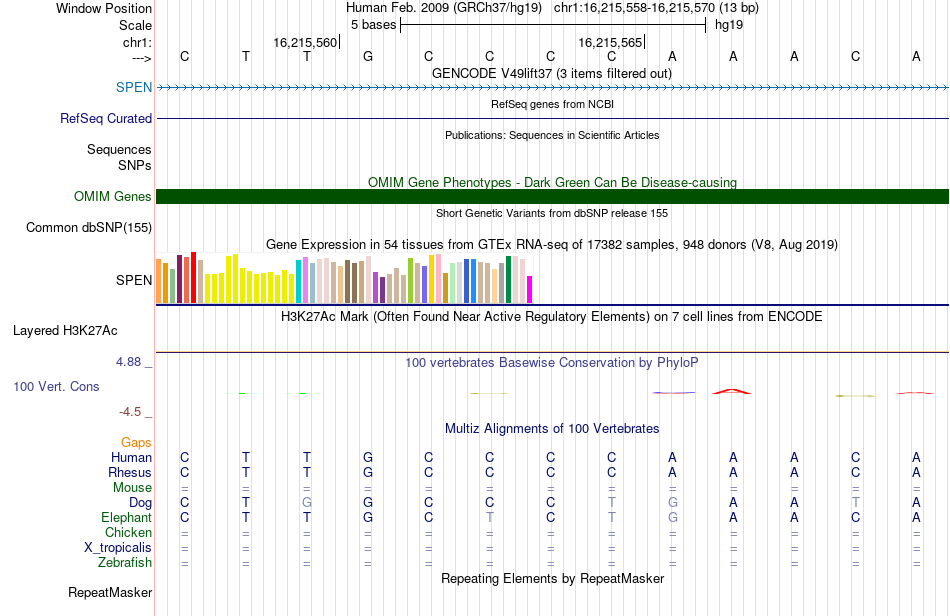Click '100 vertebrates Basewise Conservation by PhyloP' title

[x=552, y=362]
